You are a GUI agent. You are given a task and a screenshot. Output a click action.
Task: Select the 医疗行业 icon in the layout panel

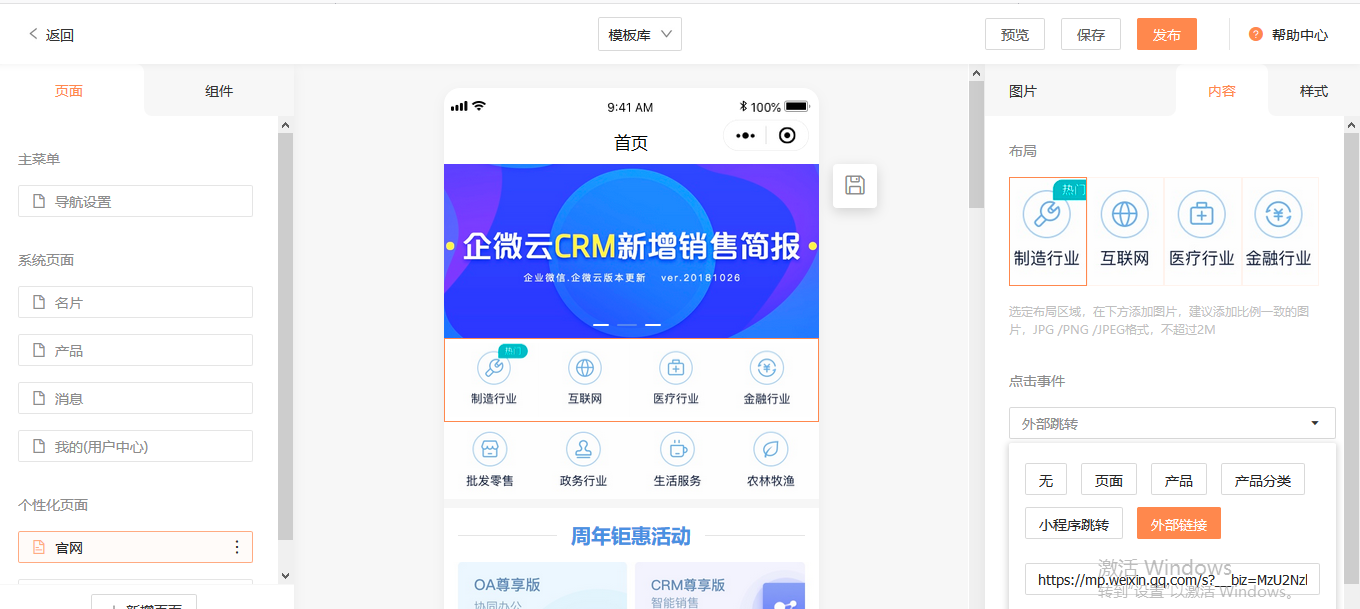point(1202,214)
